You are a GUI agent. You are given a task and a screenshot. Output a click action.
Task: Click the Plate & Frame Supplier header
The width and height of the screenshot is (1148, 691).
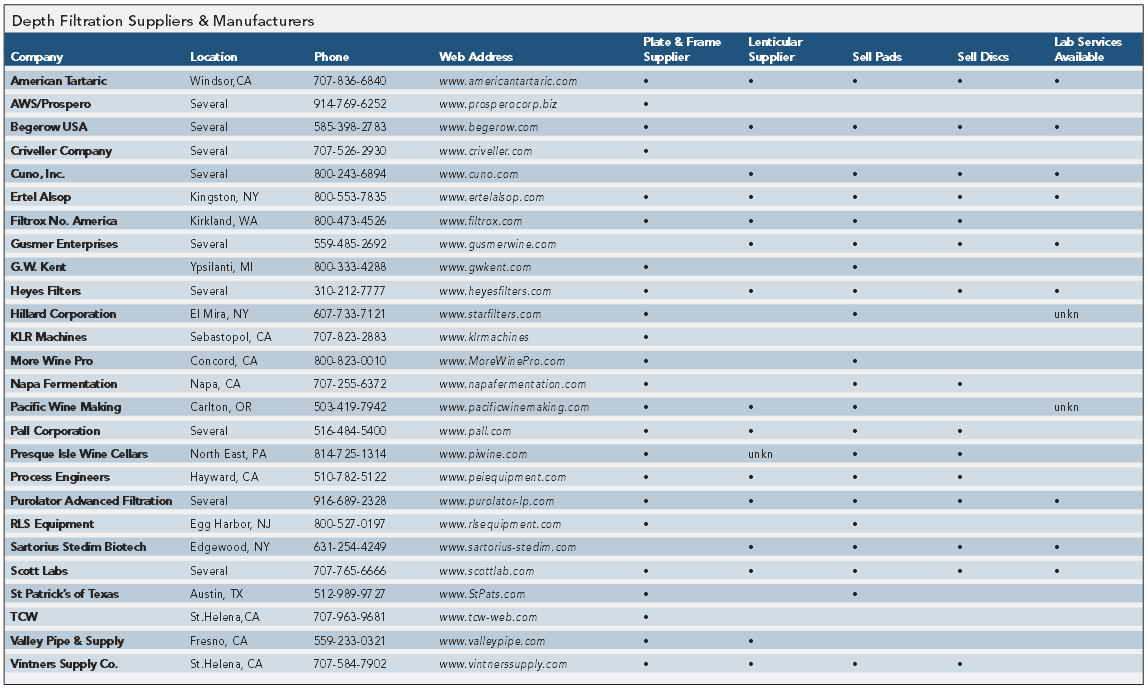point(682,50)
